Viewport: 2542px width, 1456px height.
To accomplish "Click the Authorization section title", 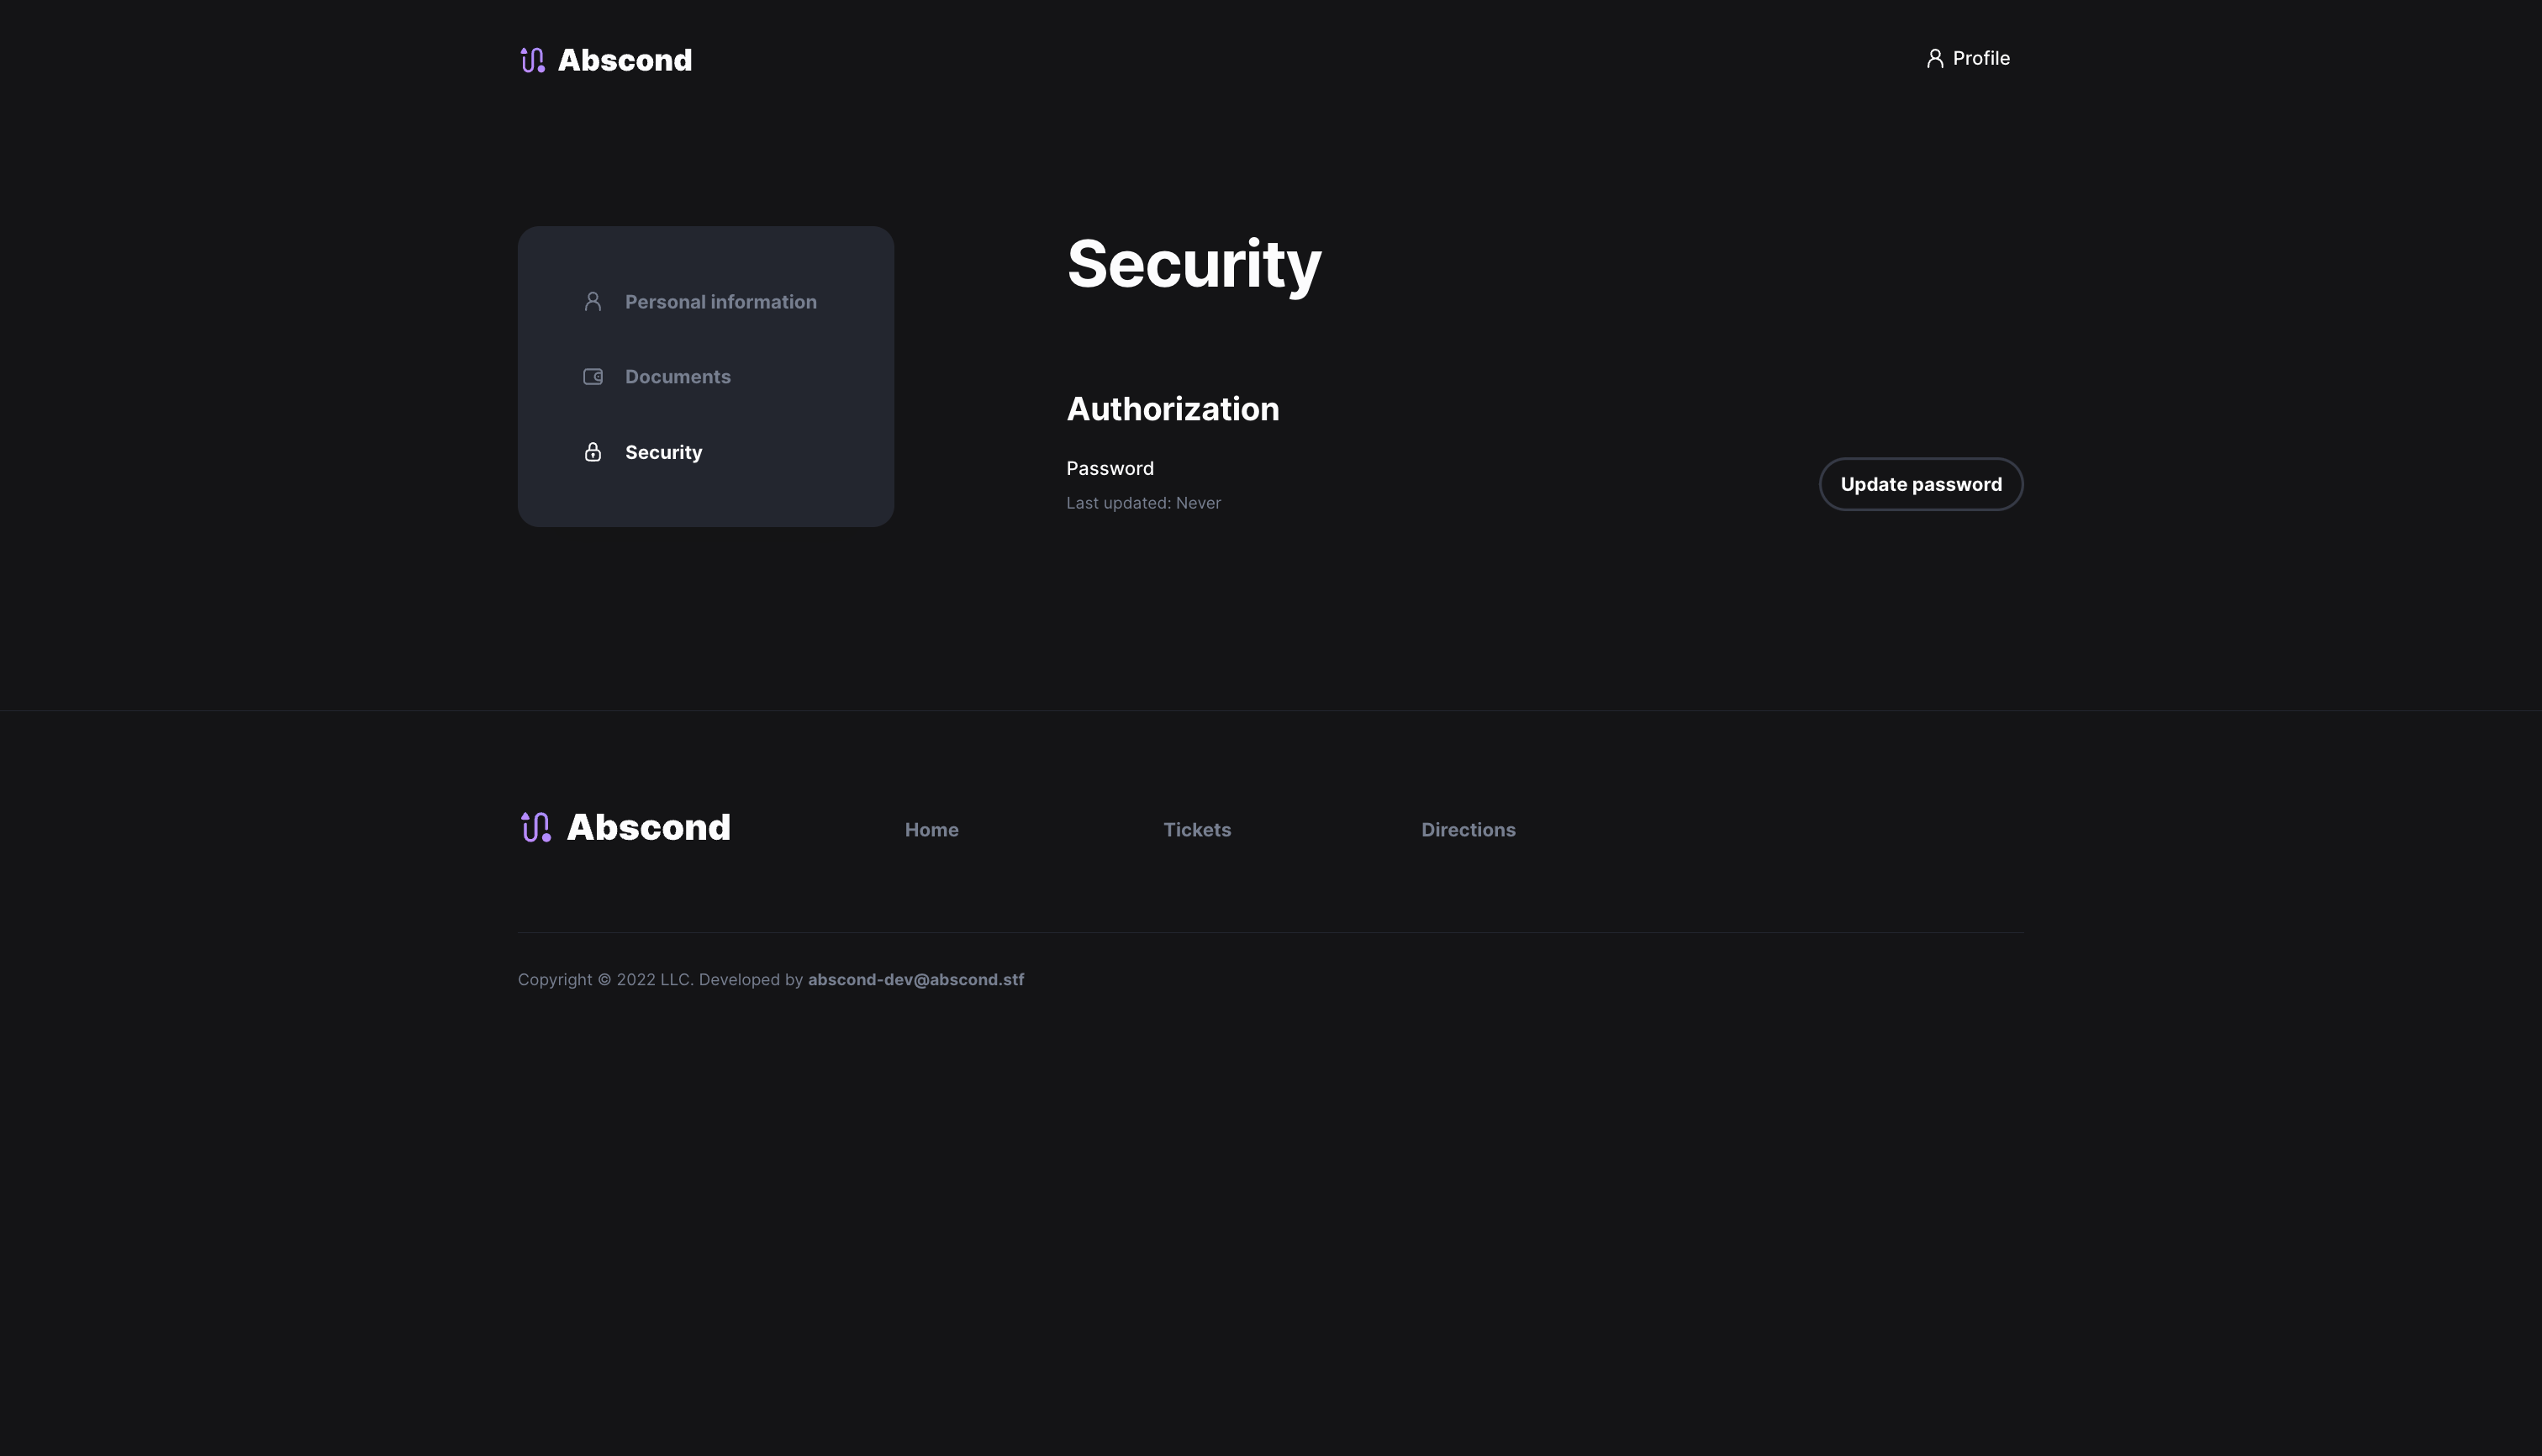I will 1173,408.
